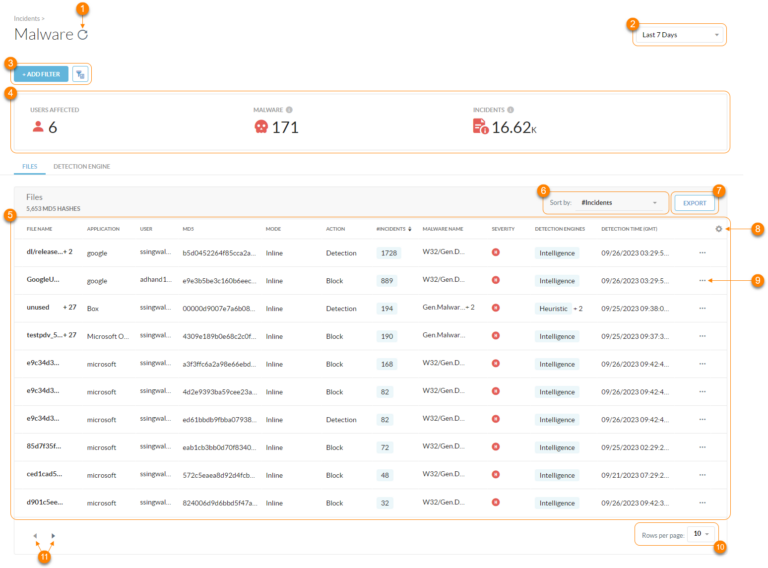Click Microsoft O... application cell
The height and width of the screenshot is (568, 768).
(108, 336)
